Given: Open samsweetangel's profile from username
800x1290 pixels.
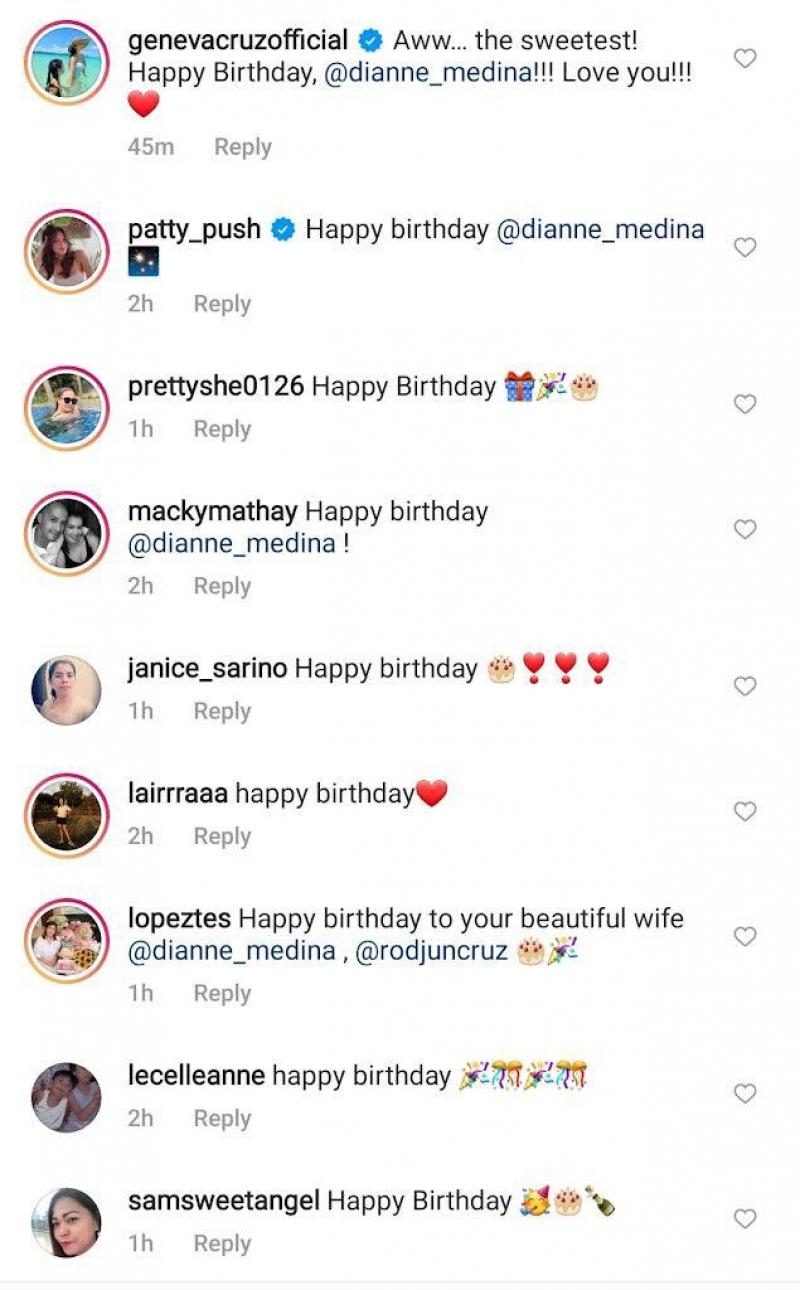Looking at the screenshot, I should (x=224, y=1200).
